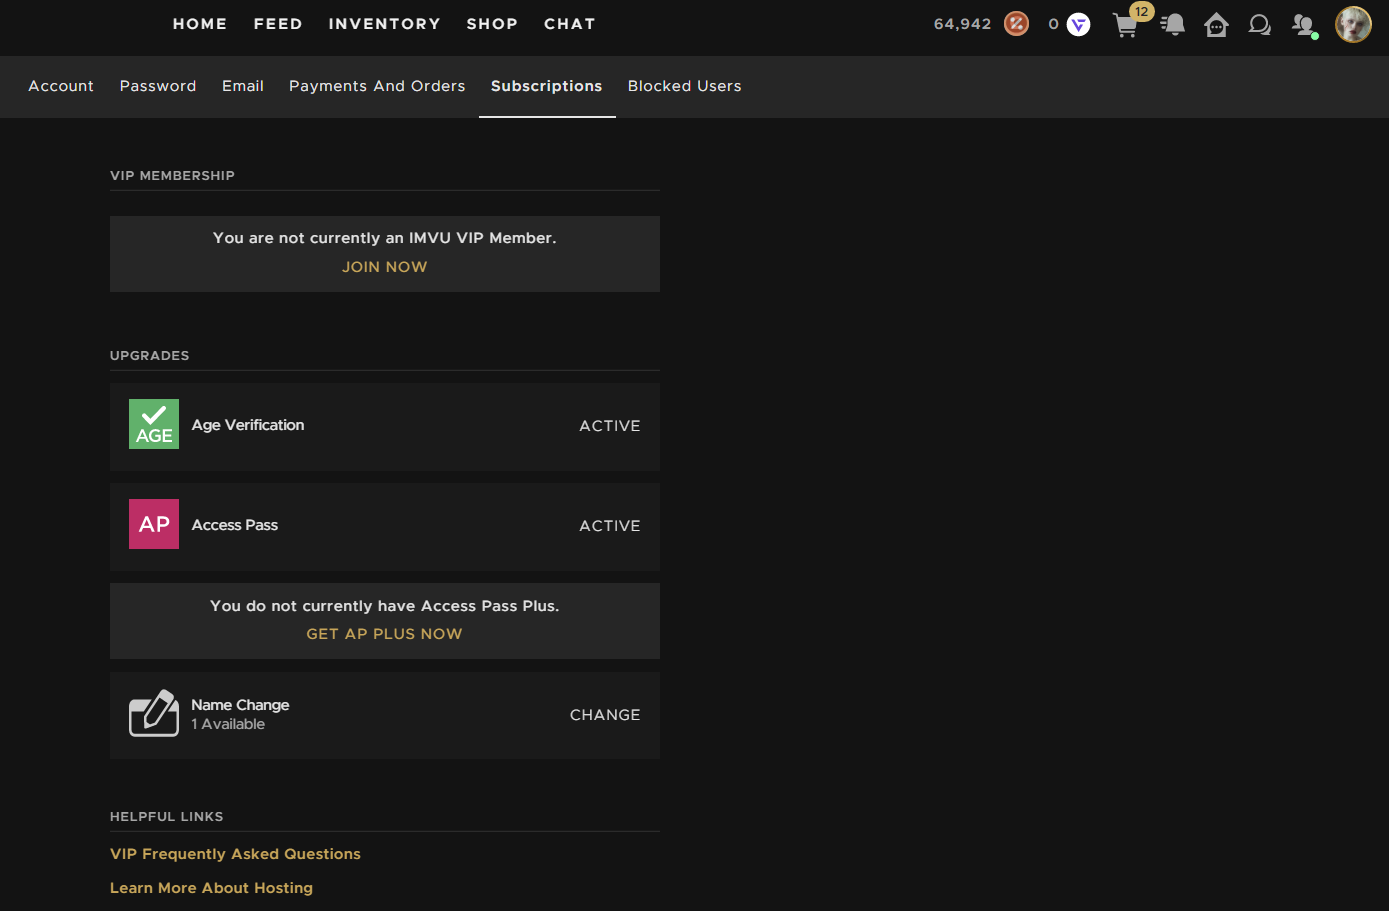Click the green Age Verification badge icon
The height and width of the screenshot is (911, 1389).
pyautogui.click(x=154, y=424)
